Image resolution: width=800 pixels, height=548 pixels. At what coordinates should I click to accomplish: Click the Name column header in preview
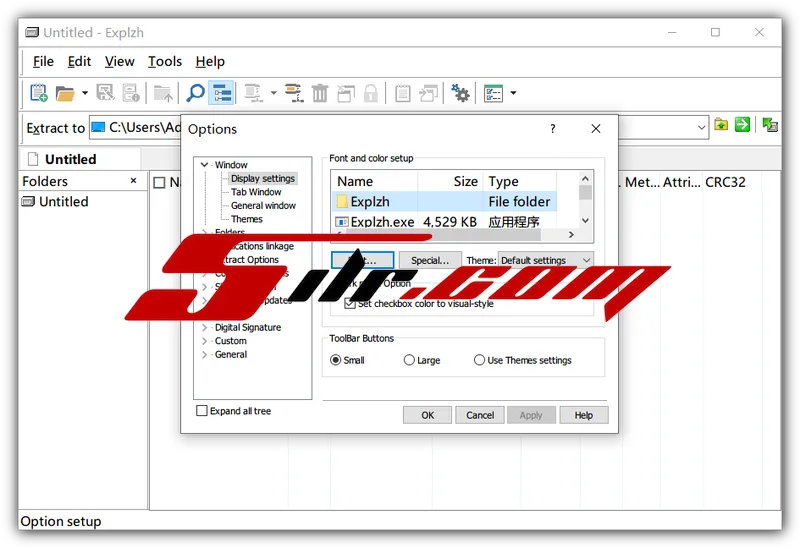pyautogui.click(x=355, y=181)
